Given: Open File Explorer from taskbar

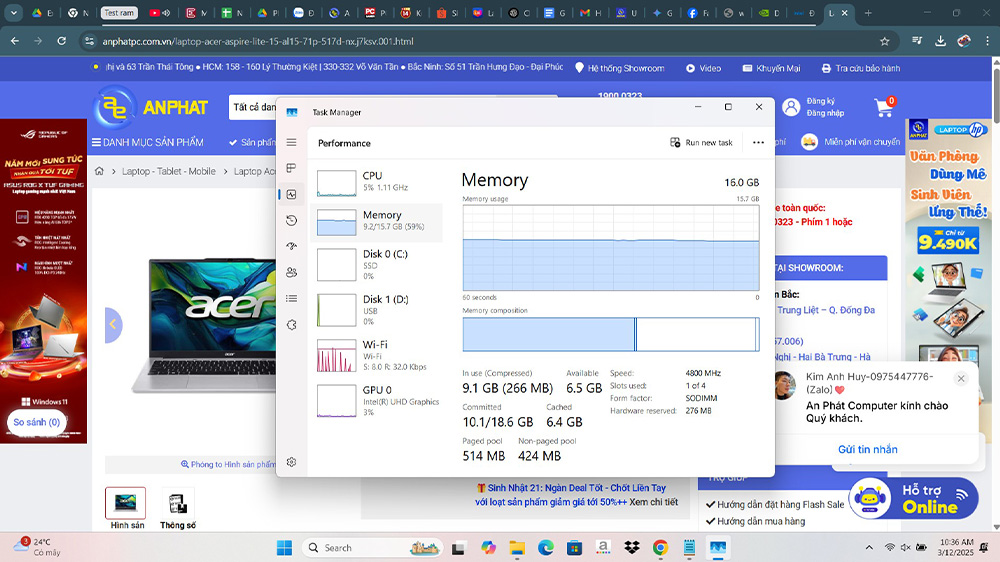Looking at the screenshot, I should (x=517, y=547).
